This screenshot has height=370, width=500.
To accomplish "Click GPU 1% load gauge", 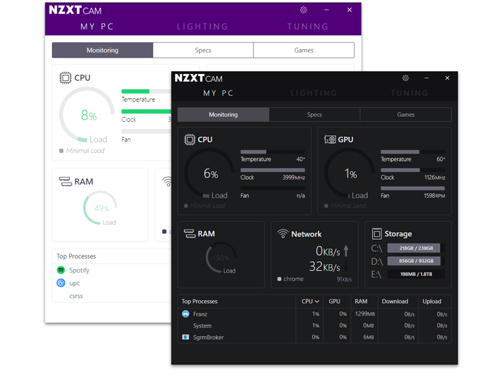I will coord(350,173).
